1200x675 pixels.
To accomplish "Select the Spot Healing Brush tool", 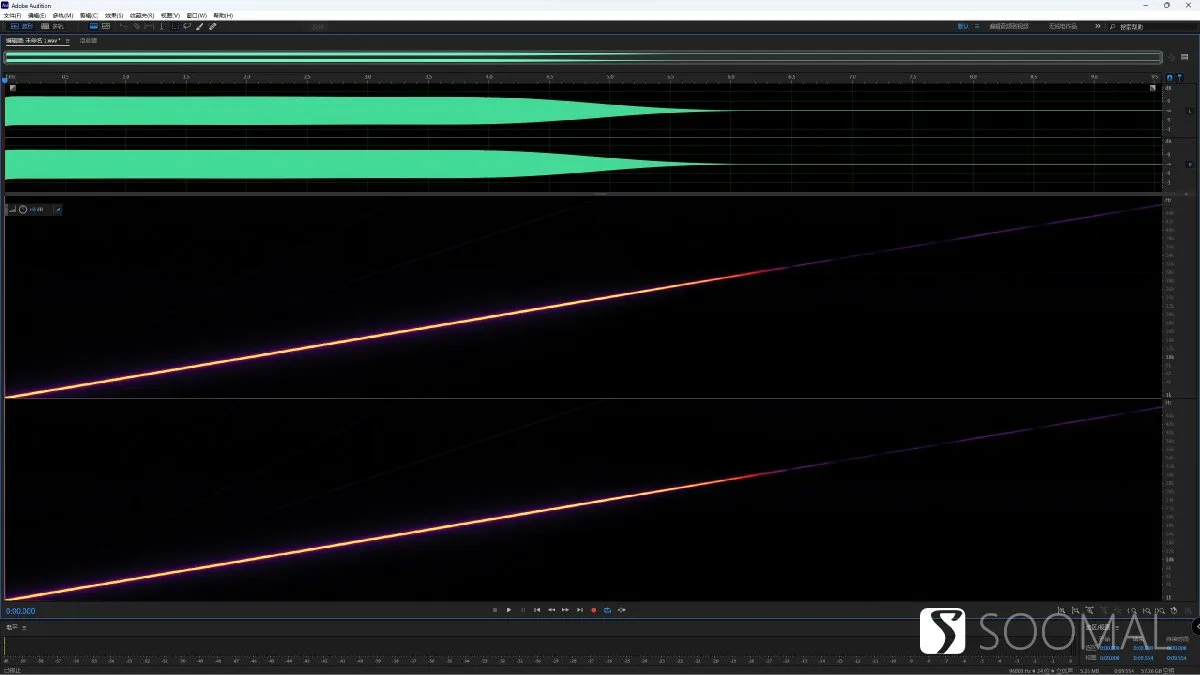I will click(212, 26).
